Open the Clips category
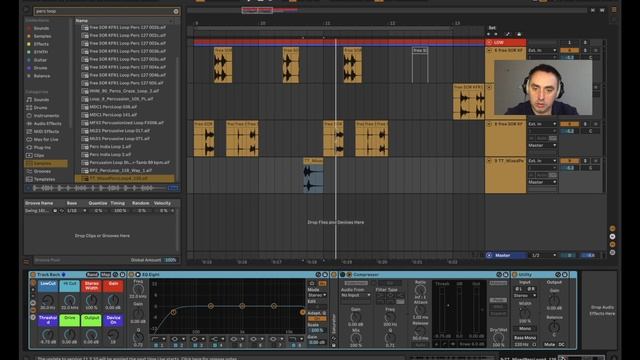The image size is (640, 360). point(39,156)
